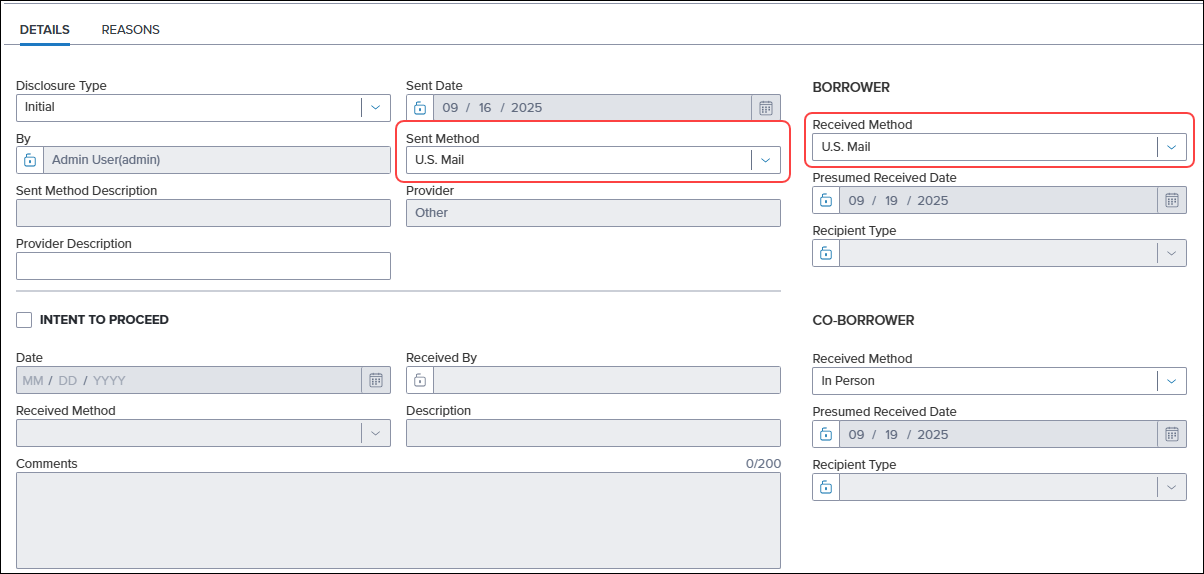Select the Details tab
The height and width of the screenshot is (574, 1204).
(45, 30)
